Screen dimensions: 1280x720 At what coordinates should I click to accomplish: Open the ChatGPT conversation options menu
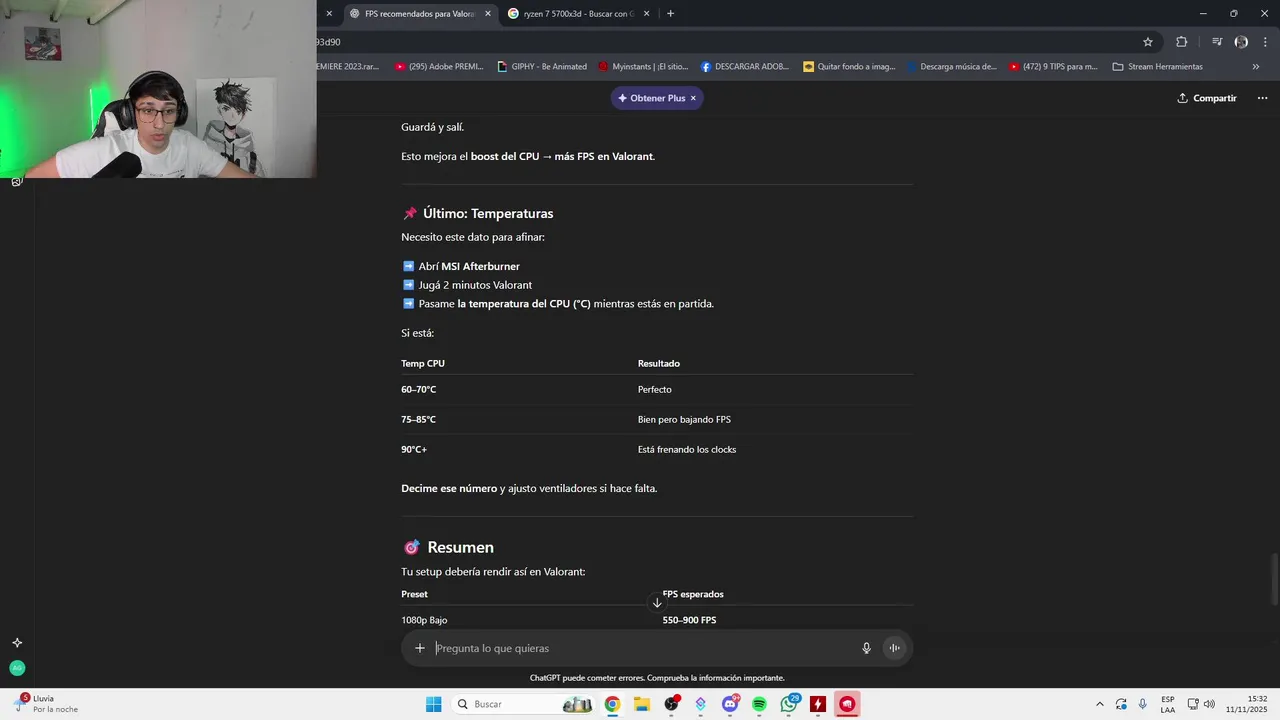coord(1263,98)
